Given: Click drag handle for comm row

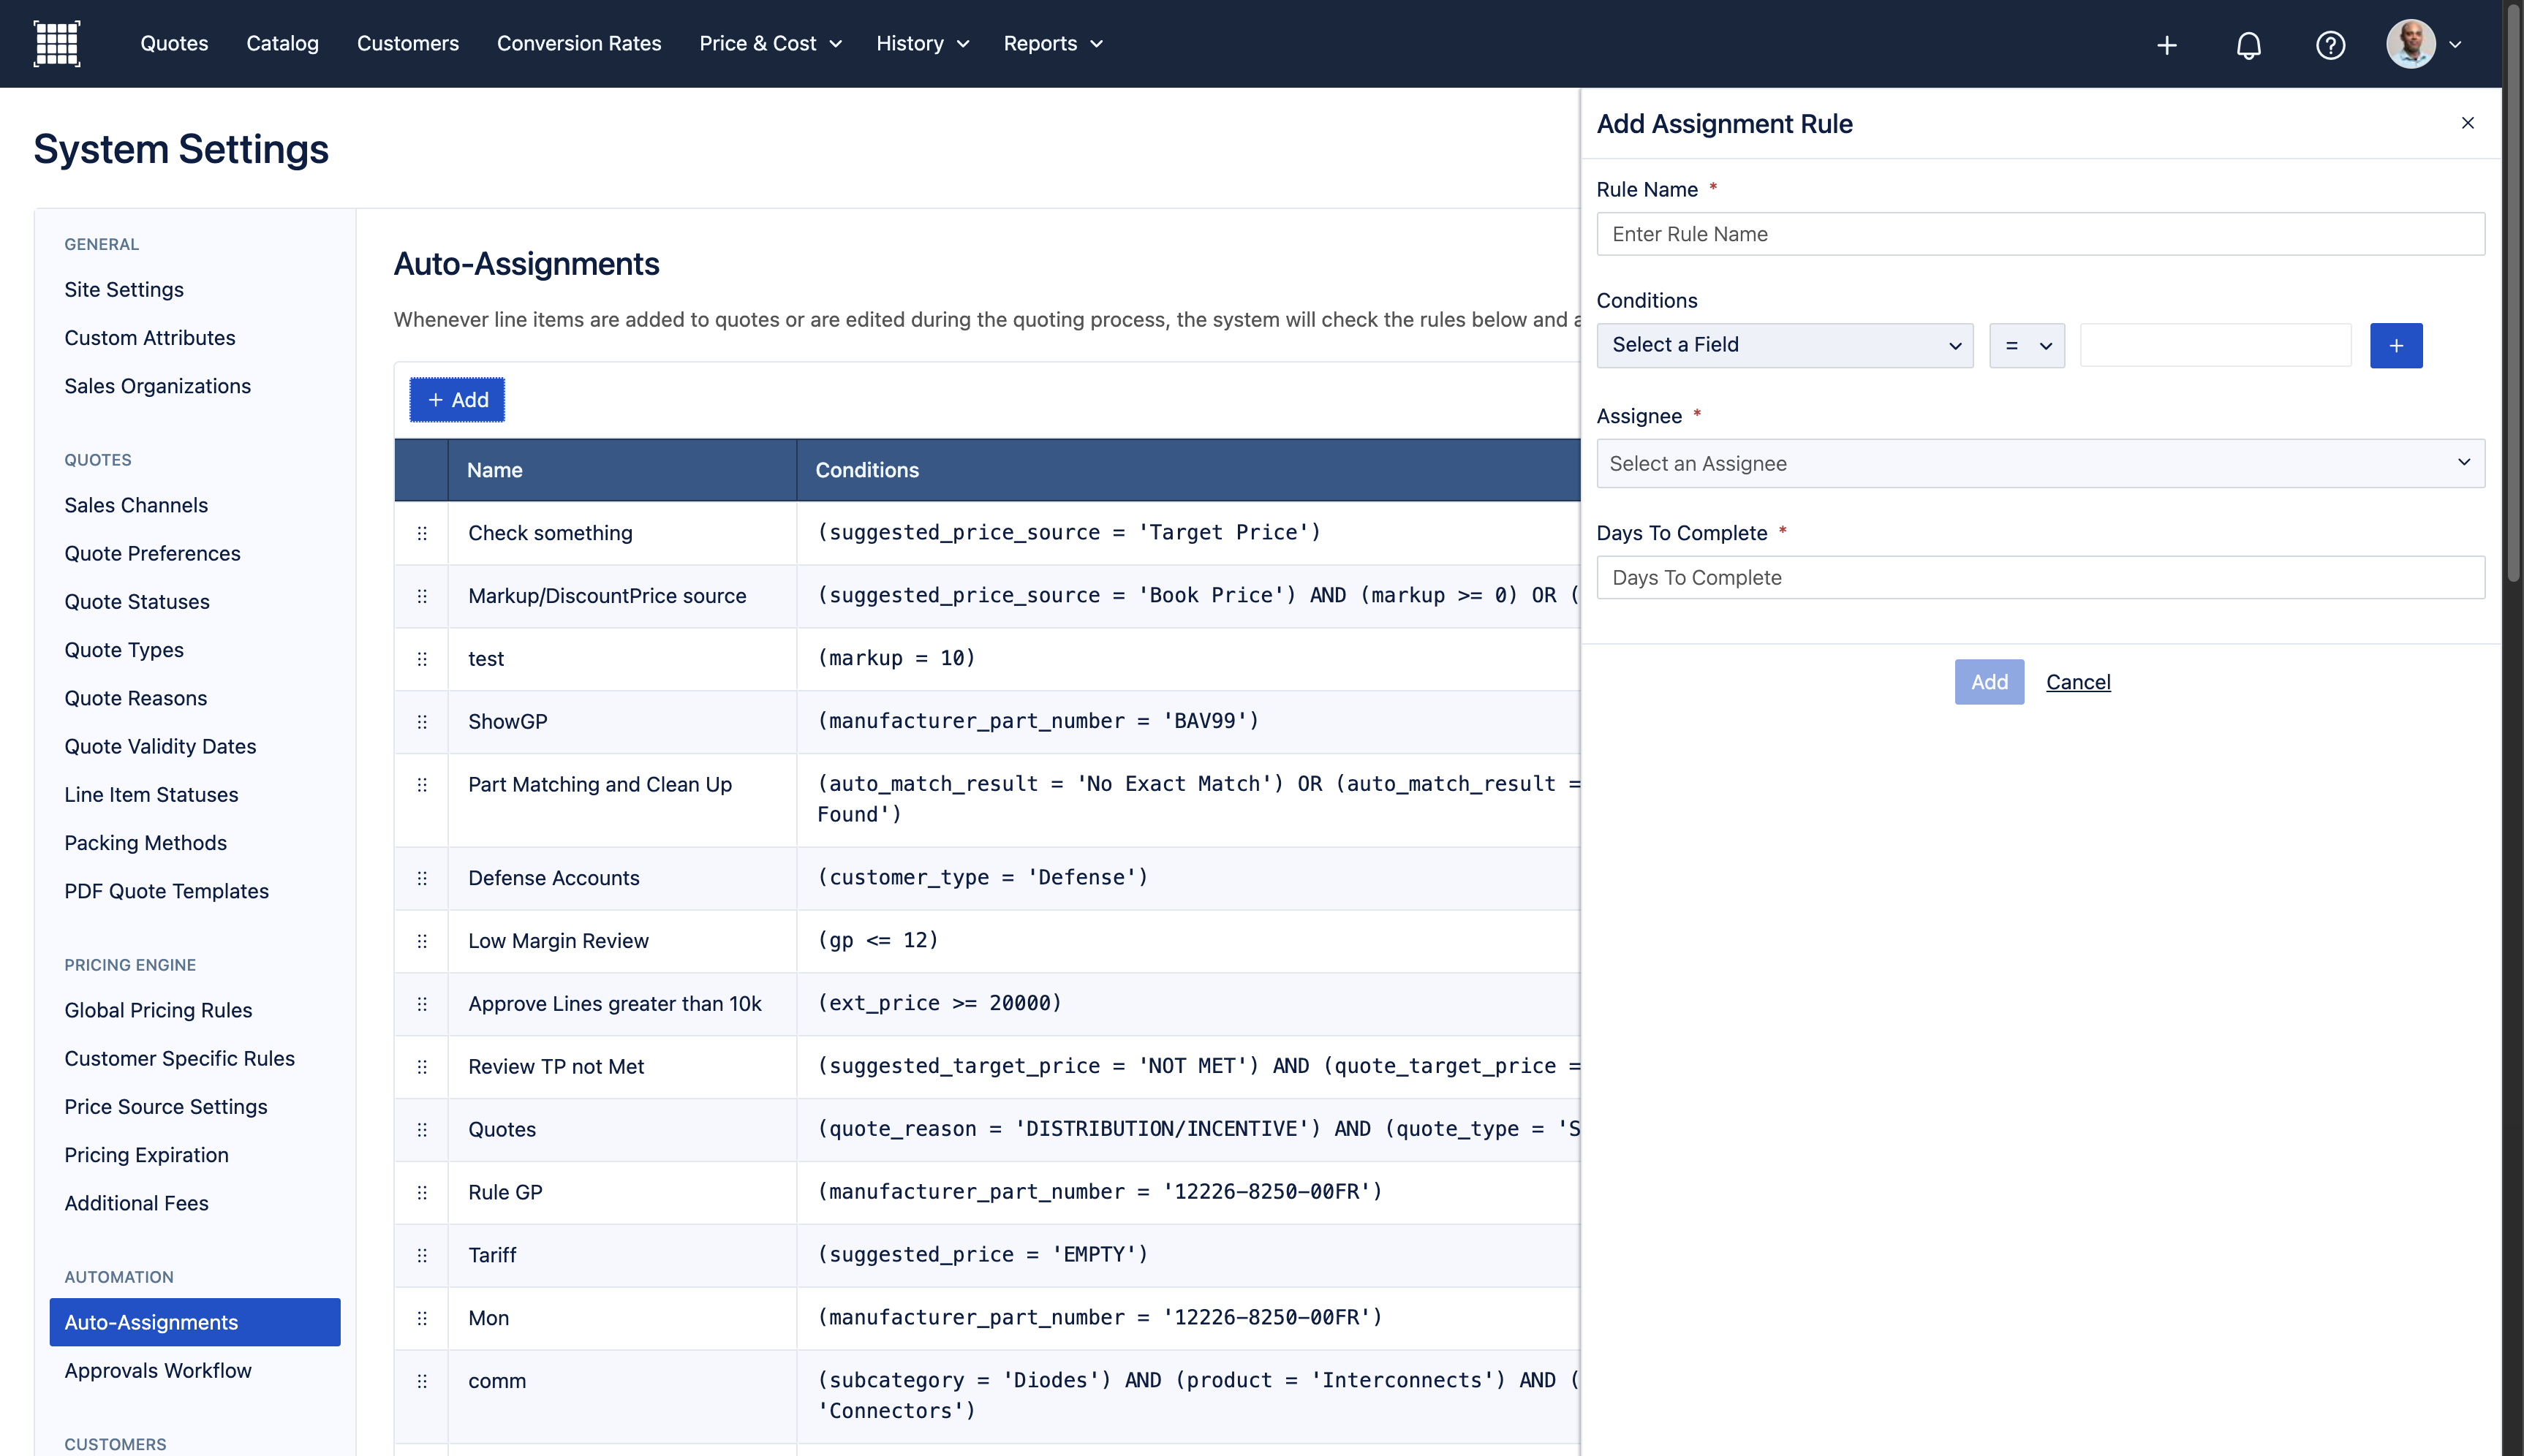Looking at the screenshot, I should click(x=422, y=1381).
